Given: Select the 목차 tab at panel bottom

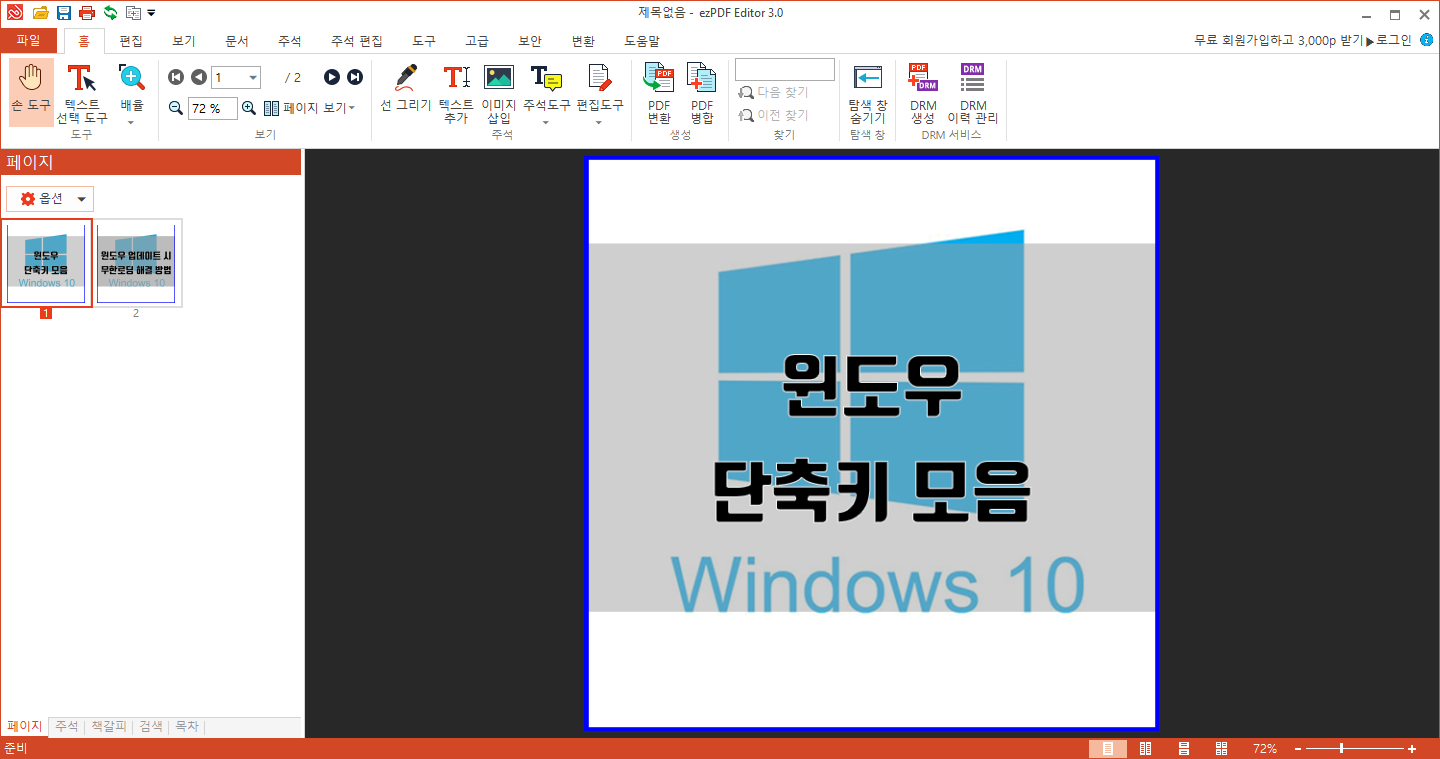Looking at the screenshot, I should [187, 727].
